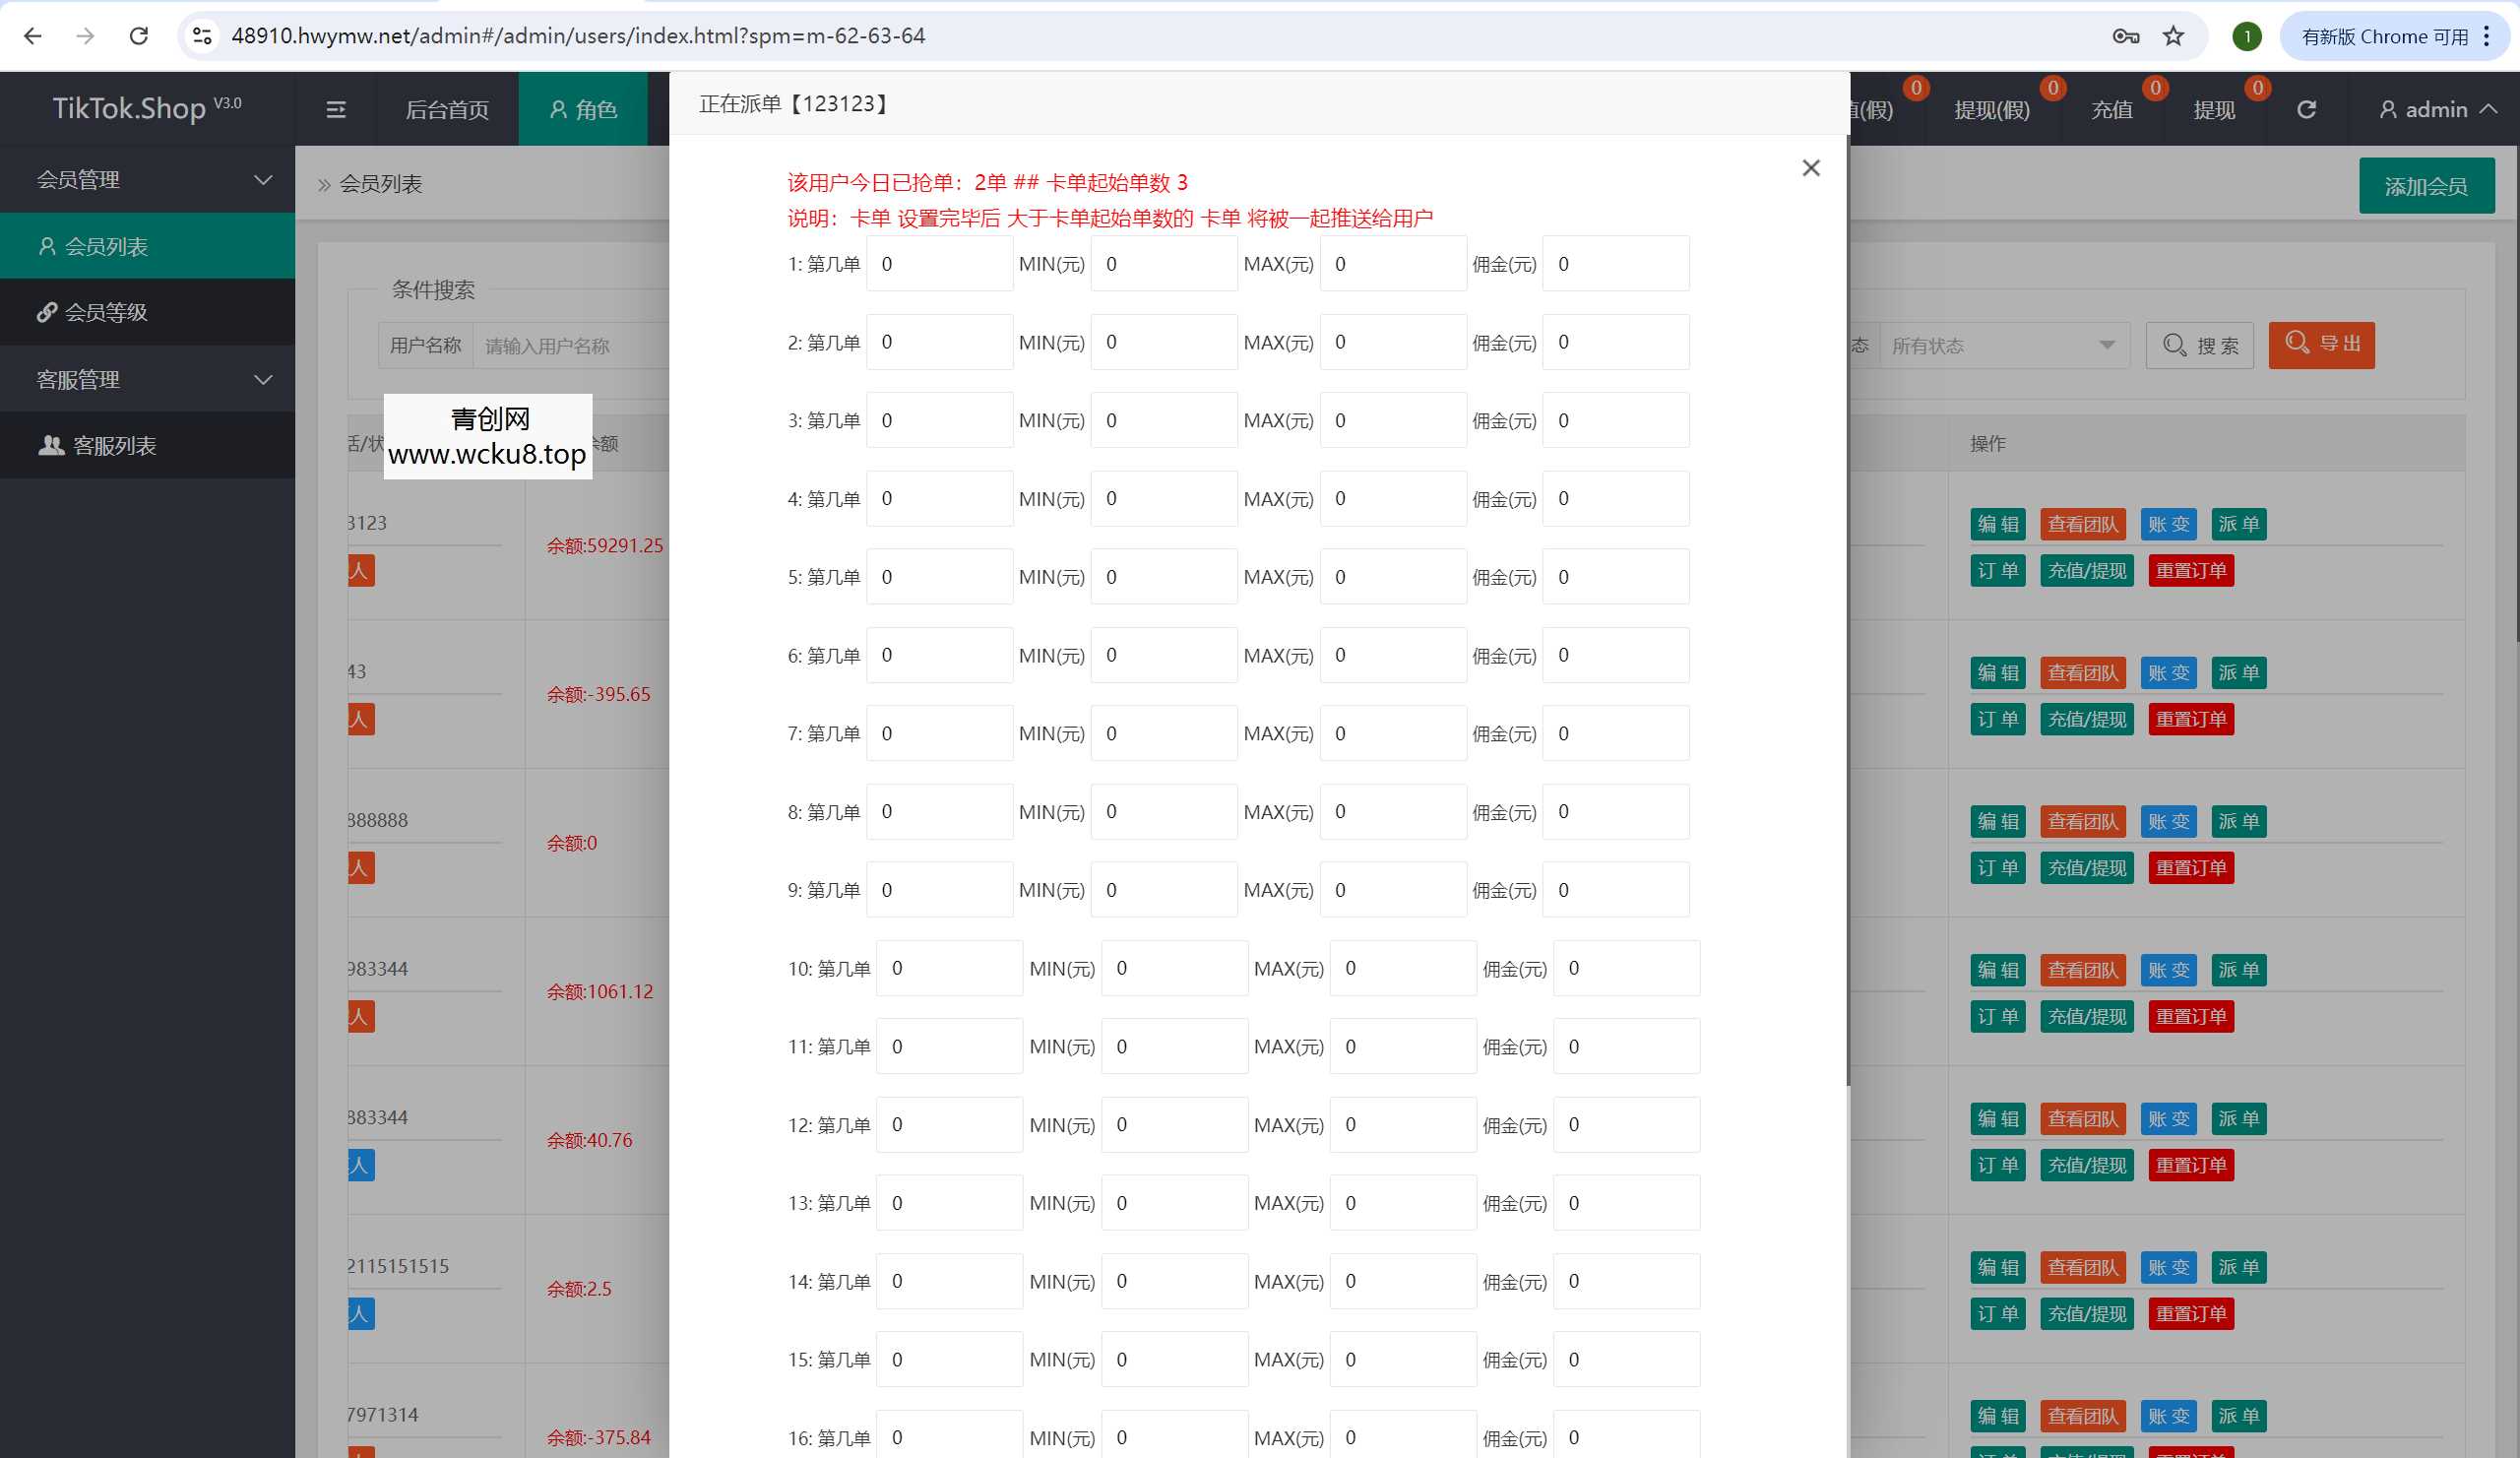The height and width of the screenshot is (1458, 2520).
Task: Click the page refresh icon in top navbar
Action: [2306, 109]
